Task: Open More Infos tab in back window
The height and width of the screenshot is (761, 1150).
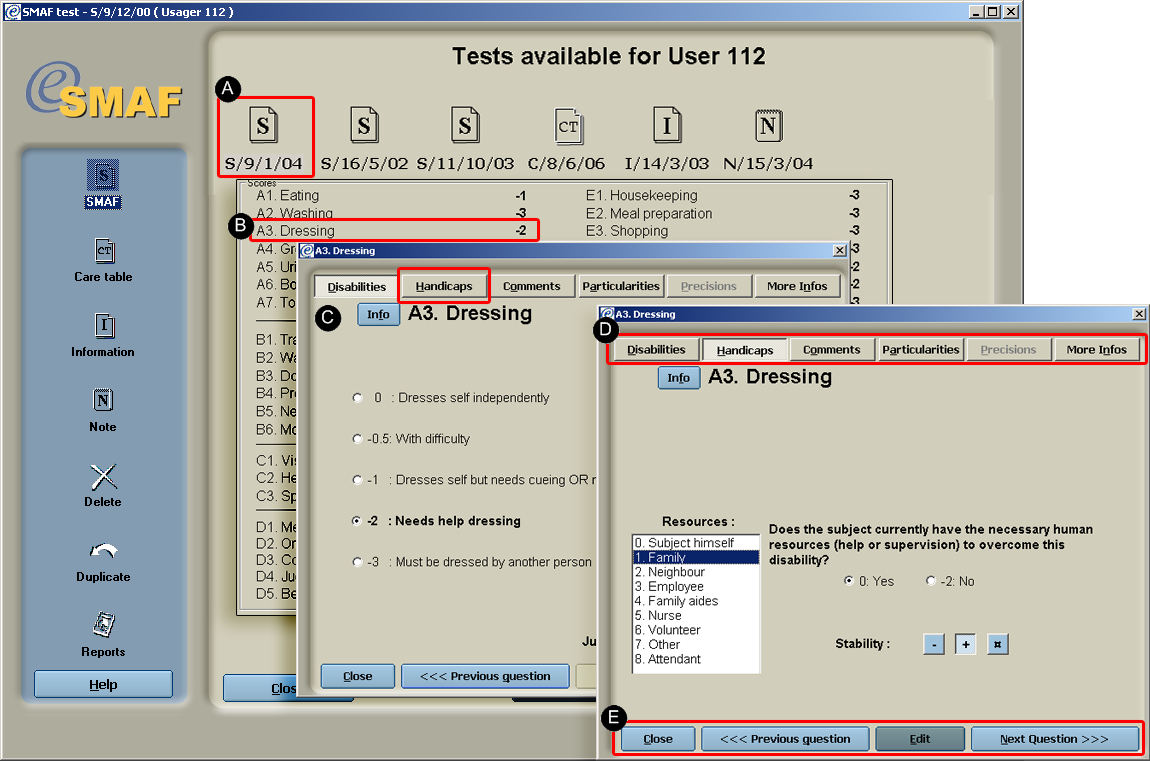Action: coord(796,286)
